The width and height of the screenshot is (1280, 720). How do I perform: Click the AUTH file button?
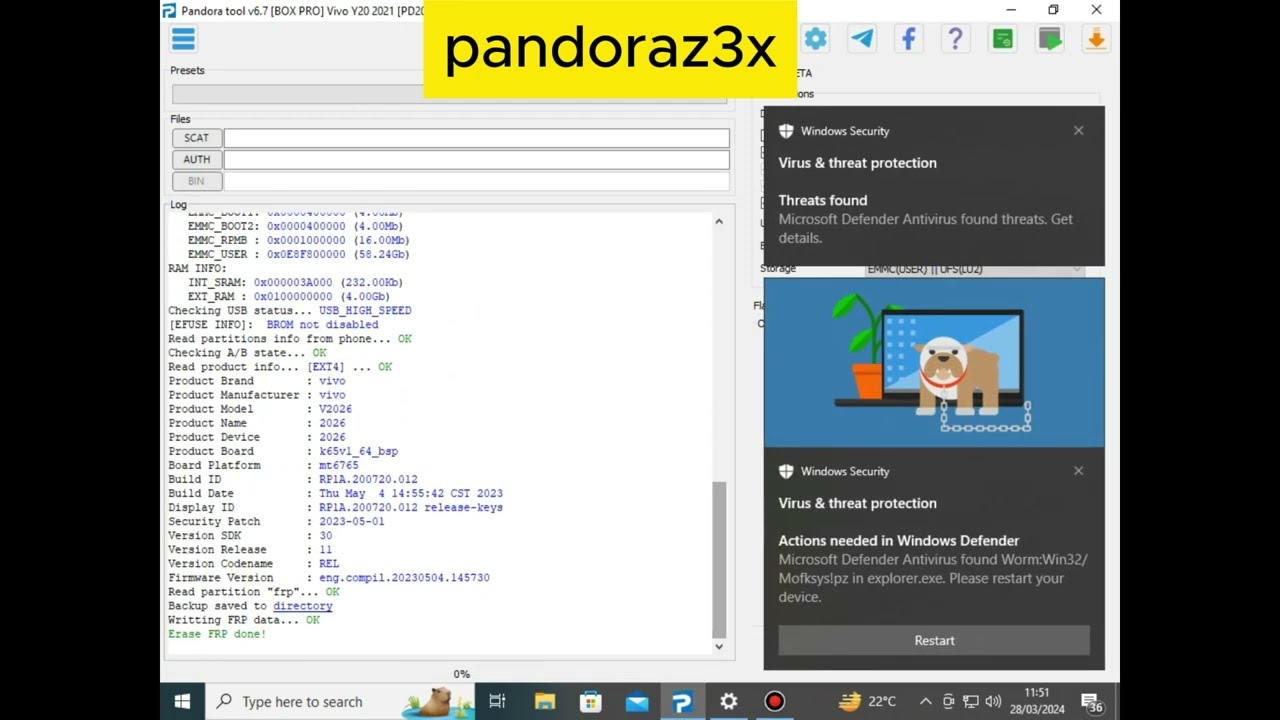pos(197,159)
